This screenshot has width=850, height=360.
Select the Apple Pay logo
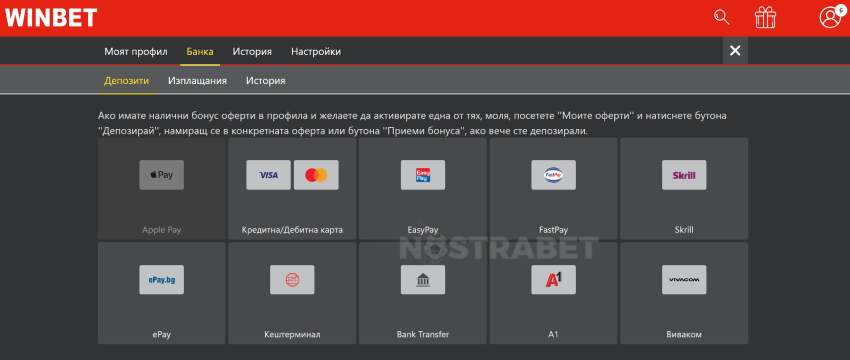coord(162,175)
